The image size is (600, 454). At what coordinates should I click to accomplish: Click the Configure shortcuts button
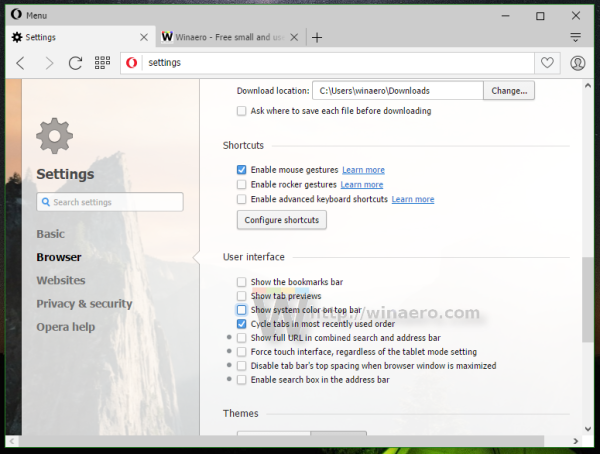(x=282, y=220)
